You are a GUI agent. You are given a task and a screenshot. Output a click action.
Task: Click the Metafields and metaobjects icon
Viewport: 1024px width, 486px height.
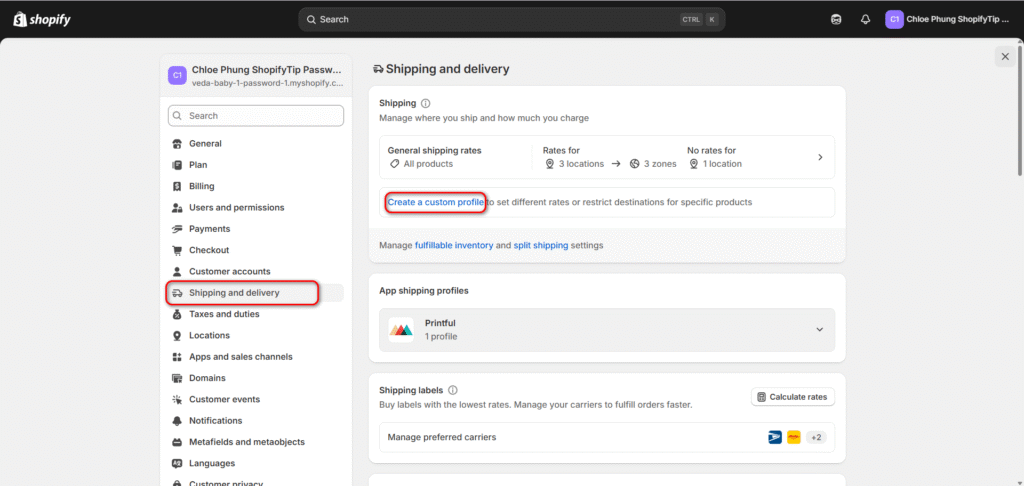(176, 442)
